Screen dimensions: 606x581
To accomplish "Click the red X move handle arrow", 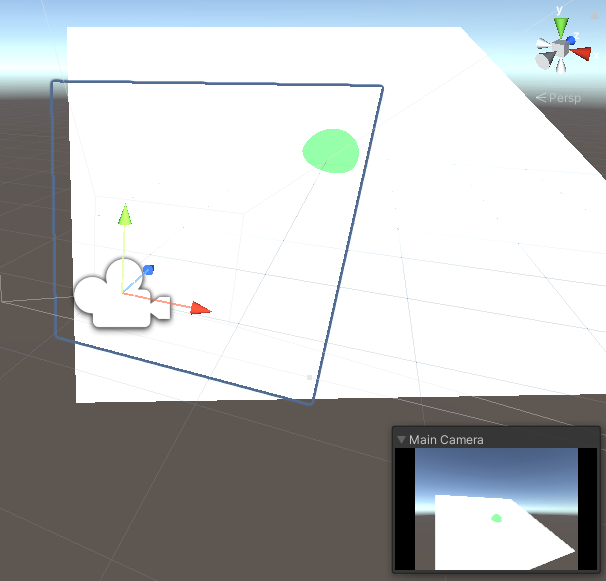I will (201, 308).
